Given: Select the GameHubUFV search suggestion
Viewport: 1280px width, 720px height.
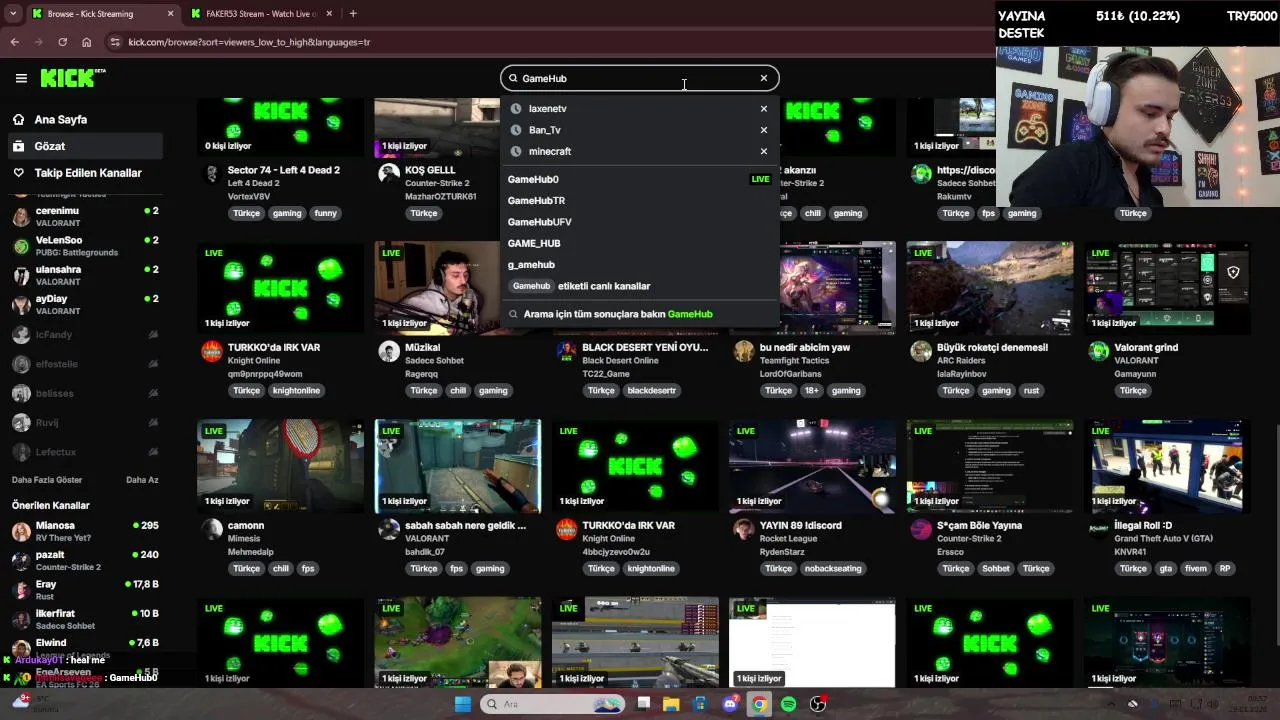Looking at the screenshot, I should click(639, 222).
